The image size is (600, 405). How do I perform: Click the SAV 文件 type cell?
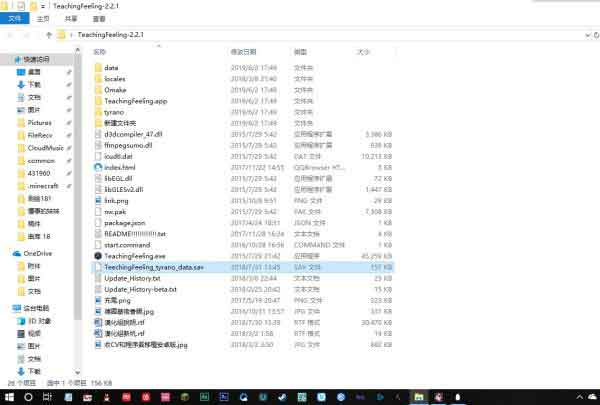tap(307, 267)
